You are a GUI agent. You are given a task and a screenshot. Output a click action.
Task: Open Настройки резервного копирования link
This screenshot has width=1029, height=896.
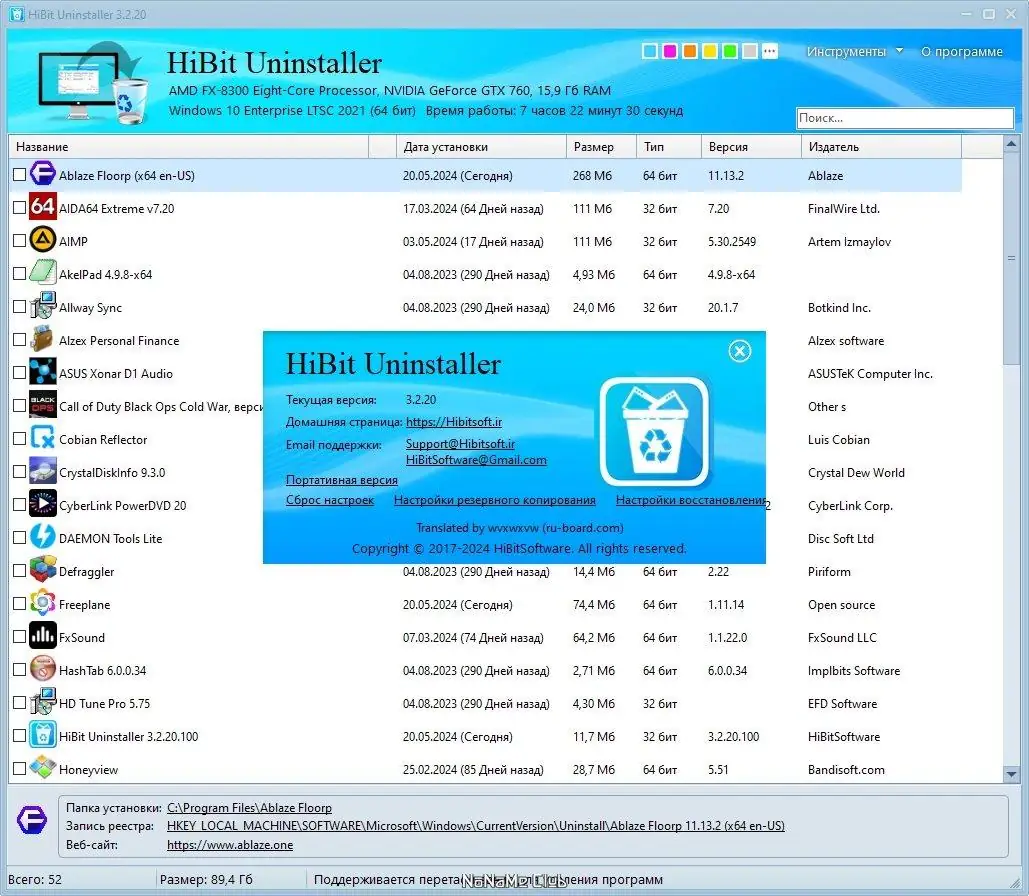click(x=495, y=500)
